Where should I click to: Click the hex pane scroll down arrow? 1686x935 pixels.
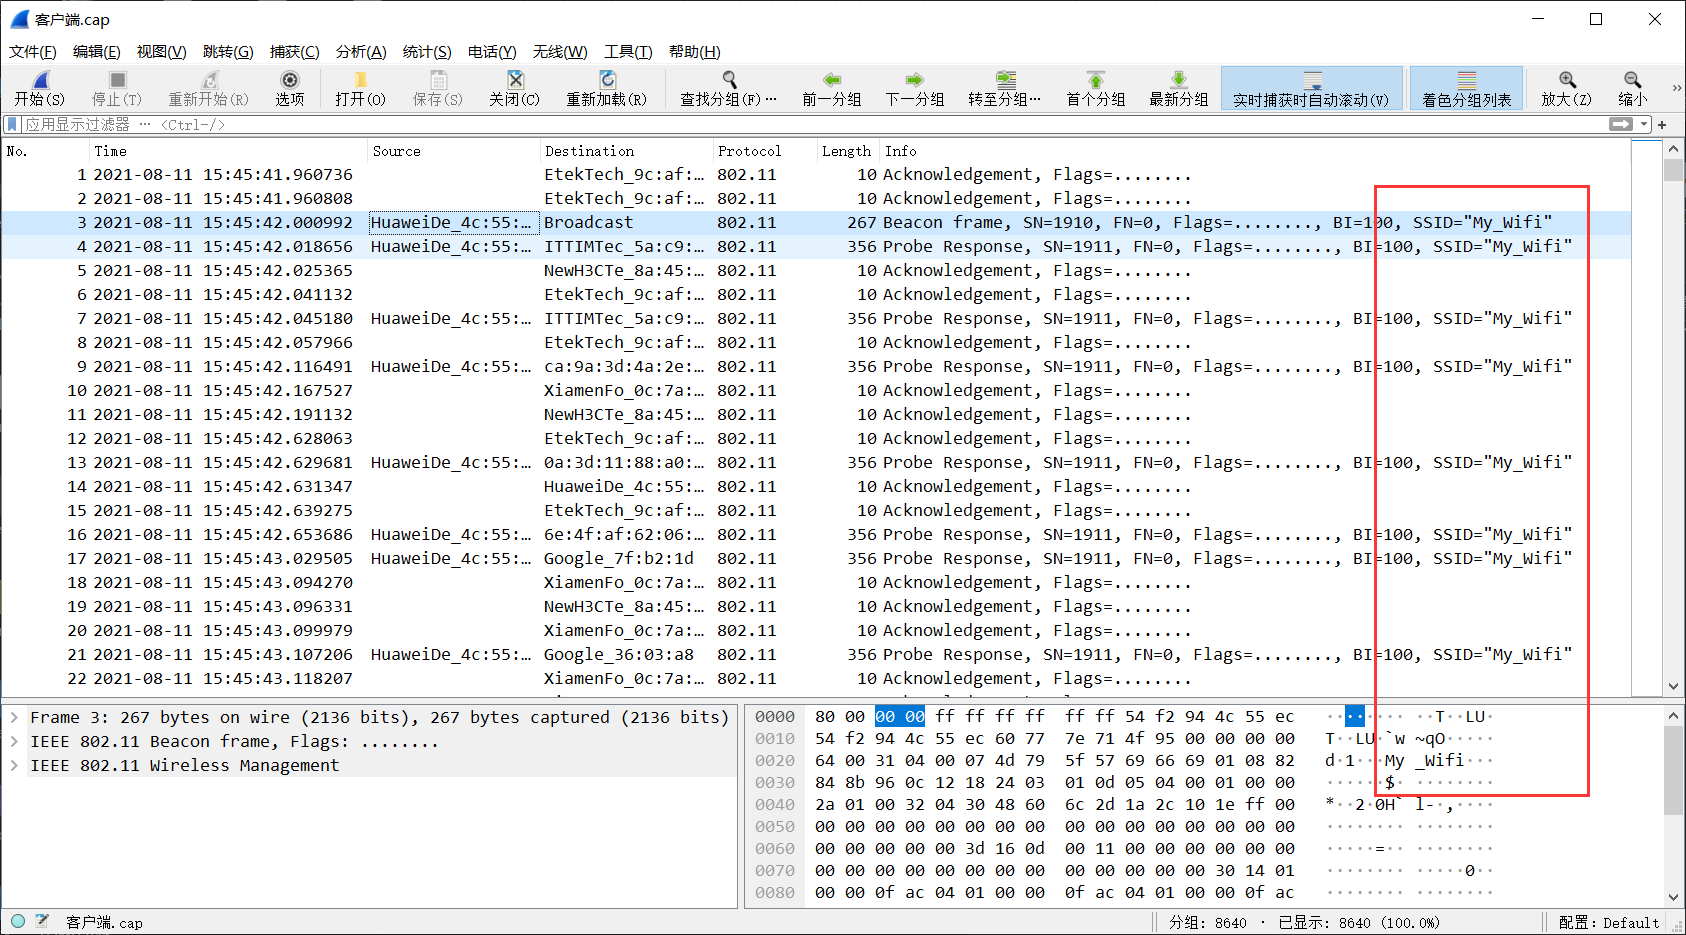(1674, 898)
